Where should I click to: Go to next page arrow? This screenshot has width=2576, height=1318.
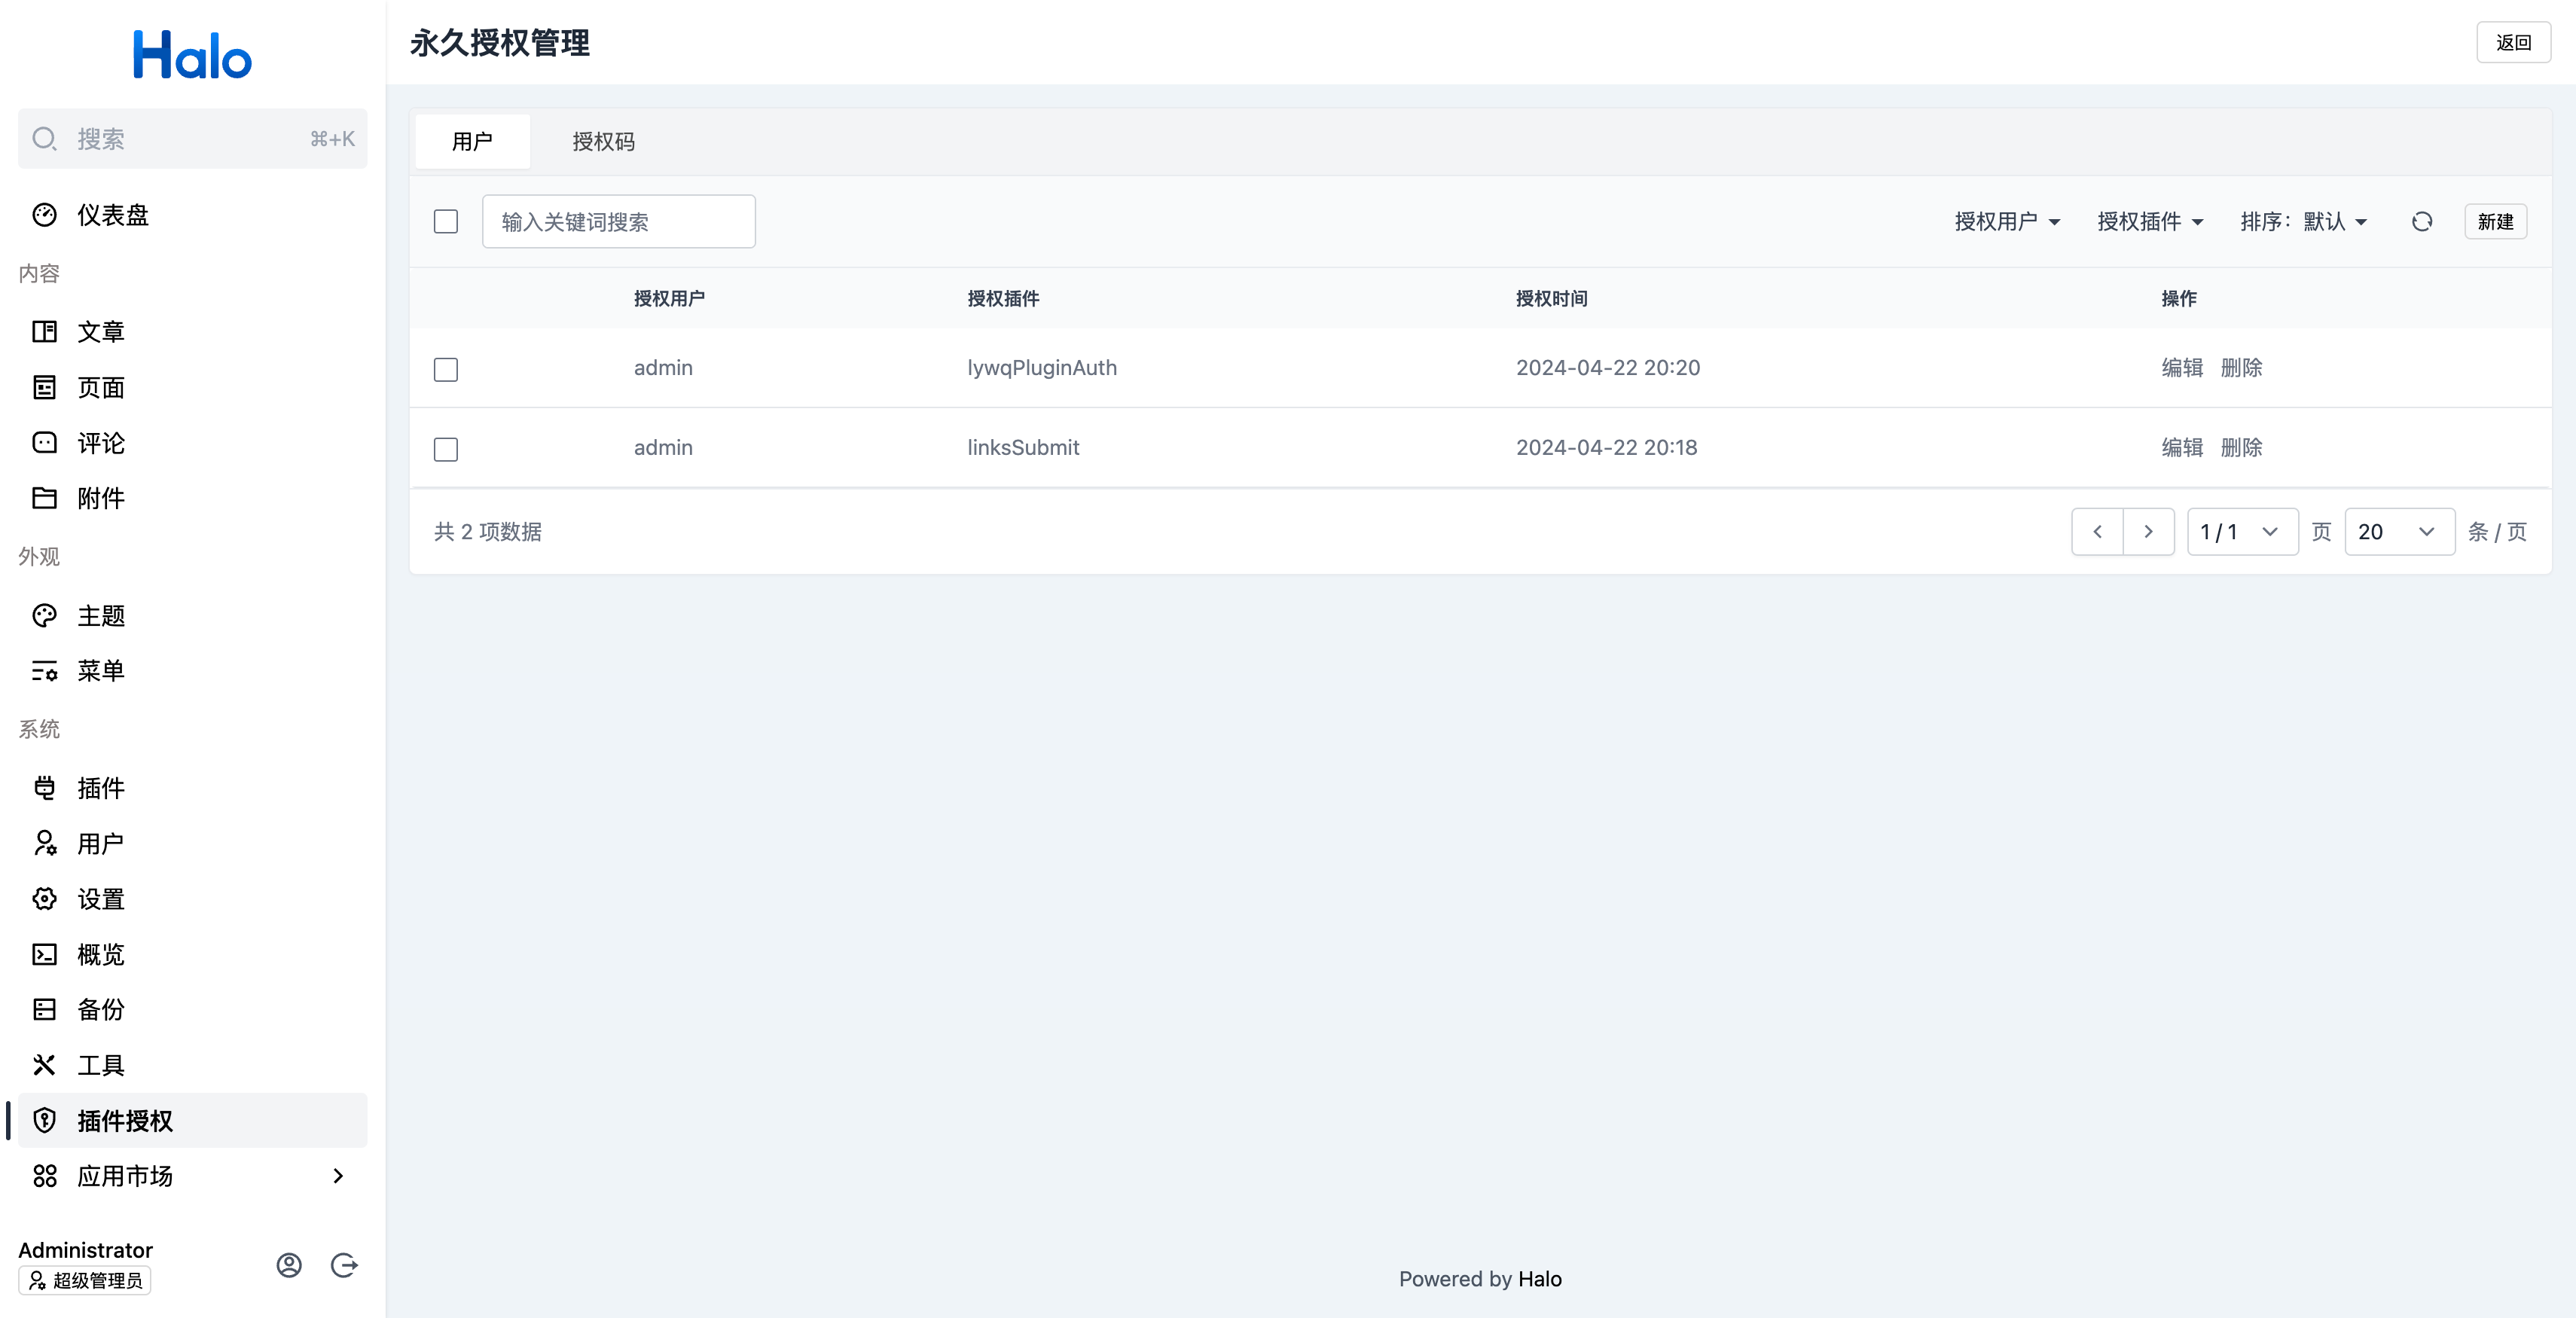click(2148, 532)
